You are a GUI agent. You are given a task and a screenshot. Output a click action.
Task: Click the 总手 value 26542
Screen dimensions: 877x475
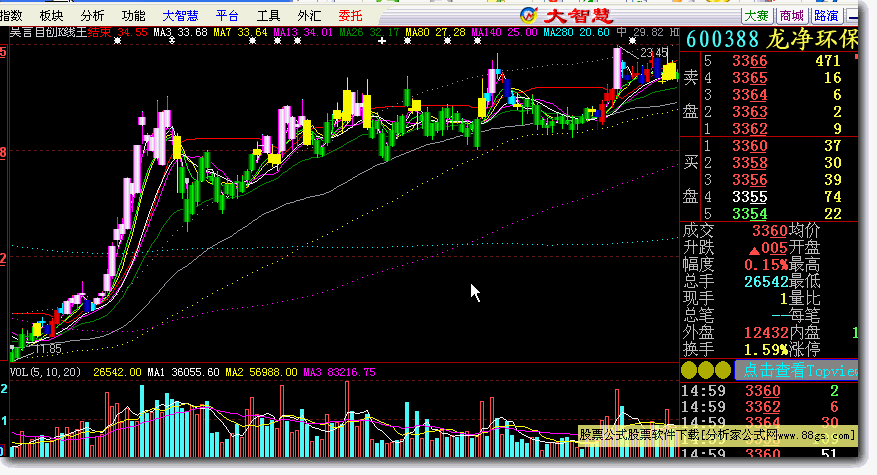(x=766, y=281)
